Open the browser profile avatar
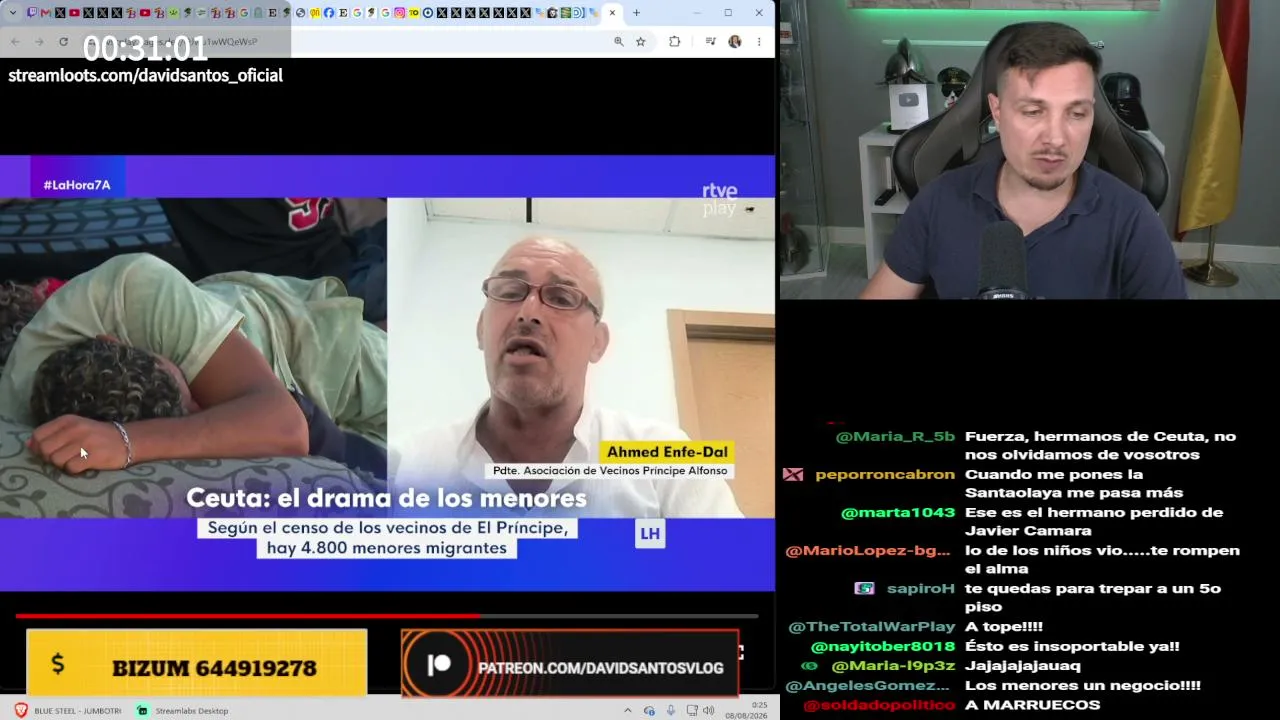This screenshot has width=1280, height=720. pyautogui.click(x=735, y=42)
